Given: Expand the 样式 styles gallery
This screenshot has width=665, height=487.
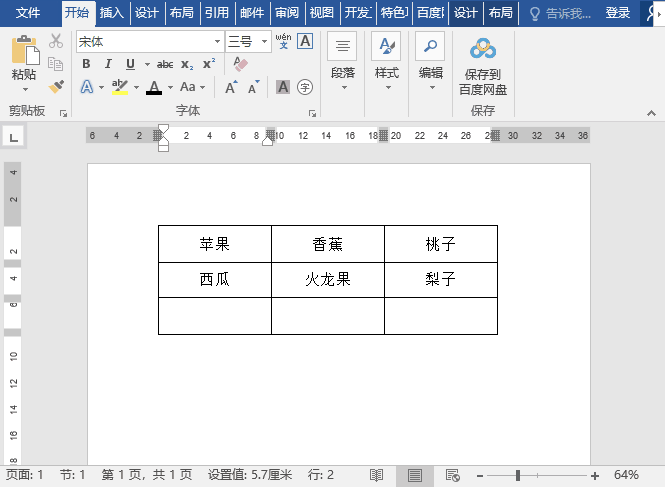Looking at the screenshot, I should pos(387,60).
